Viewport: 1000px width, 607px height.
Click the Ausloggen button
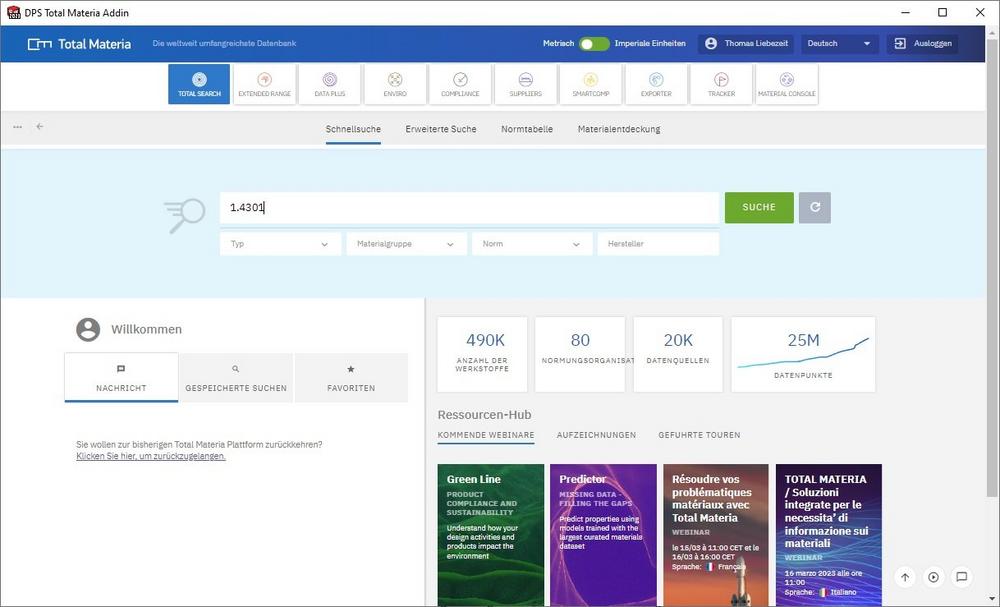click(922, 43)
